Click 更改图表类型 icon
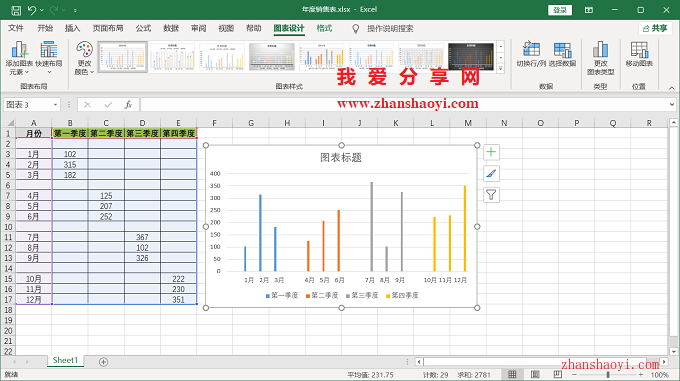Screen dimensions: 680x381 click(601, 58)
